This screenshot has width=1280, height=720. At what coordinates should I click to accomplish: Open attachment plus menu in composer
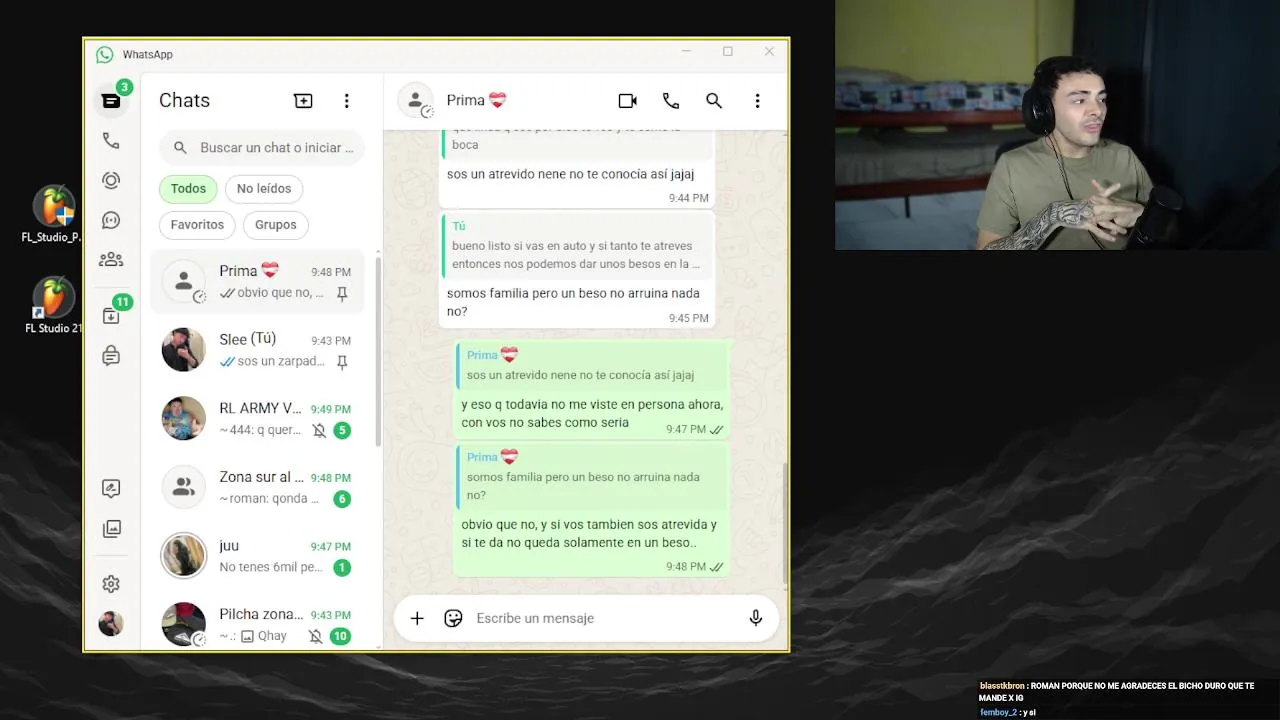417,618
